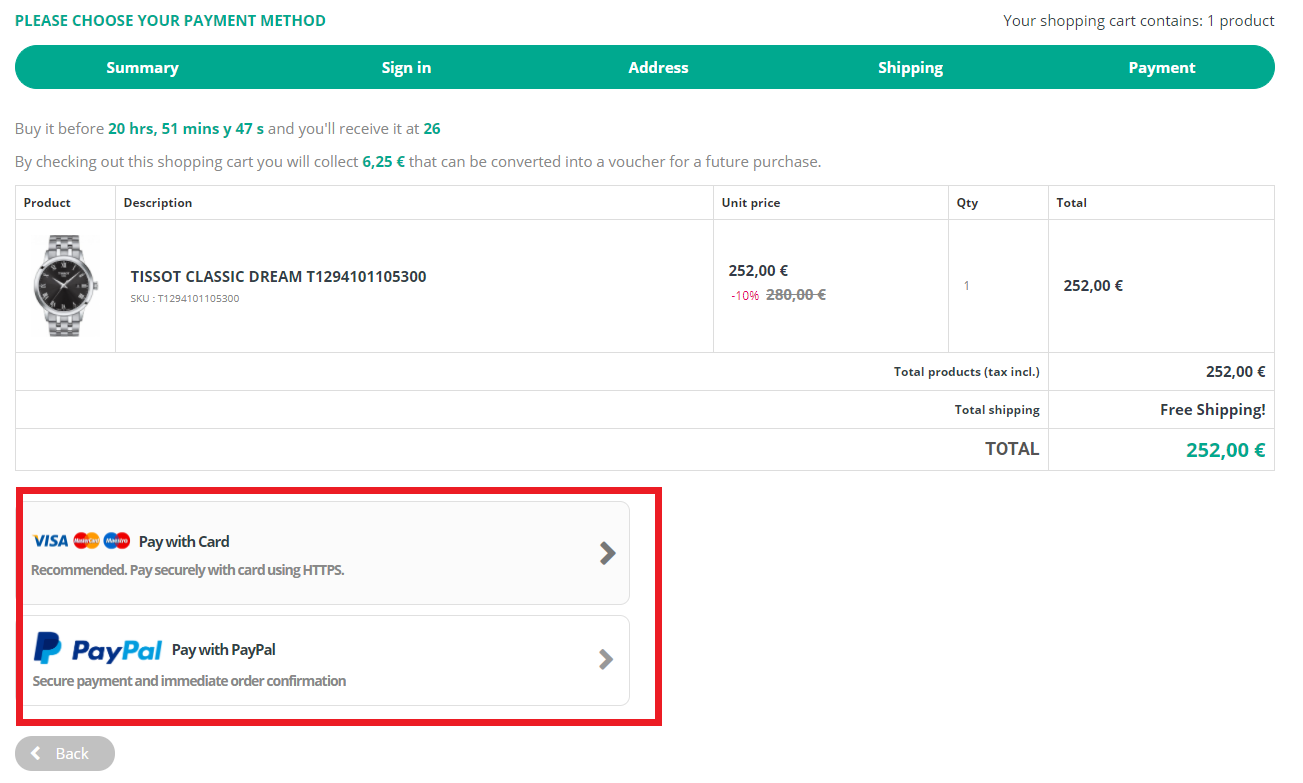This screenshot has height=783, width=1303.
Task: Click the Total column header
Action: 1072,202
